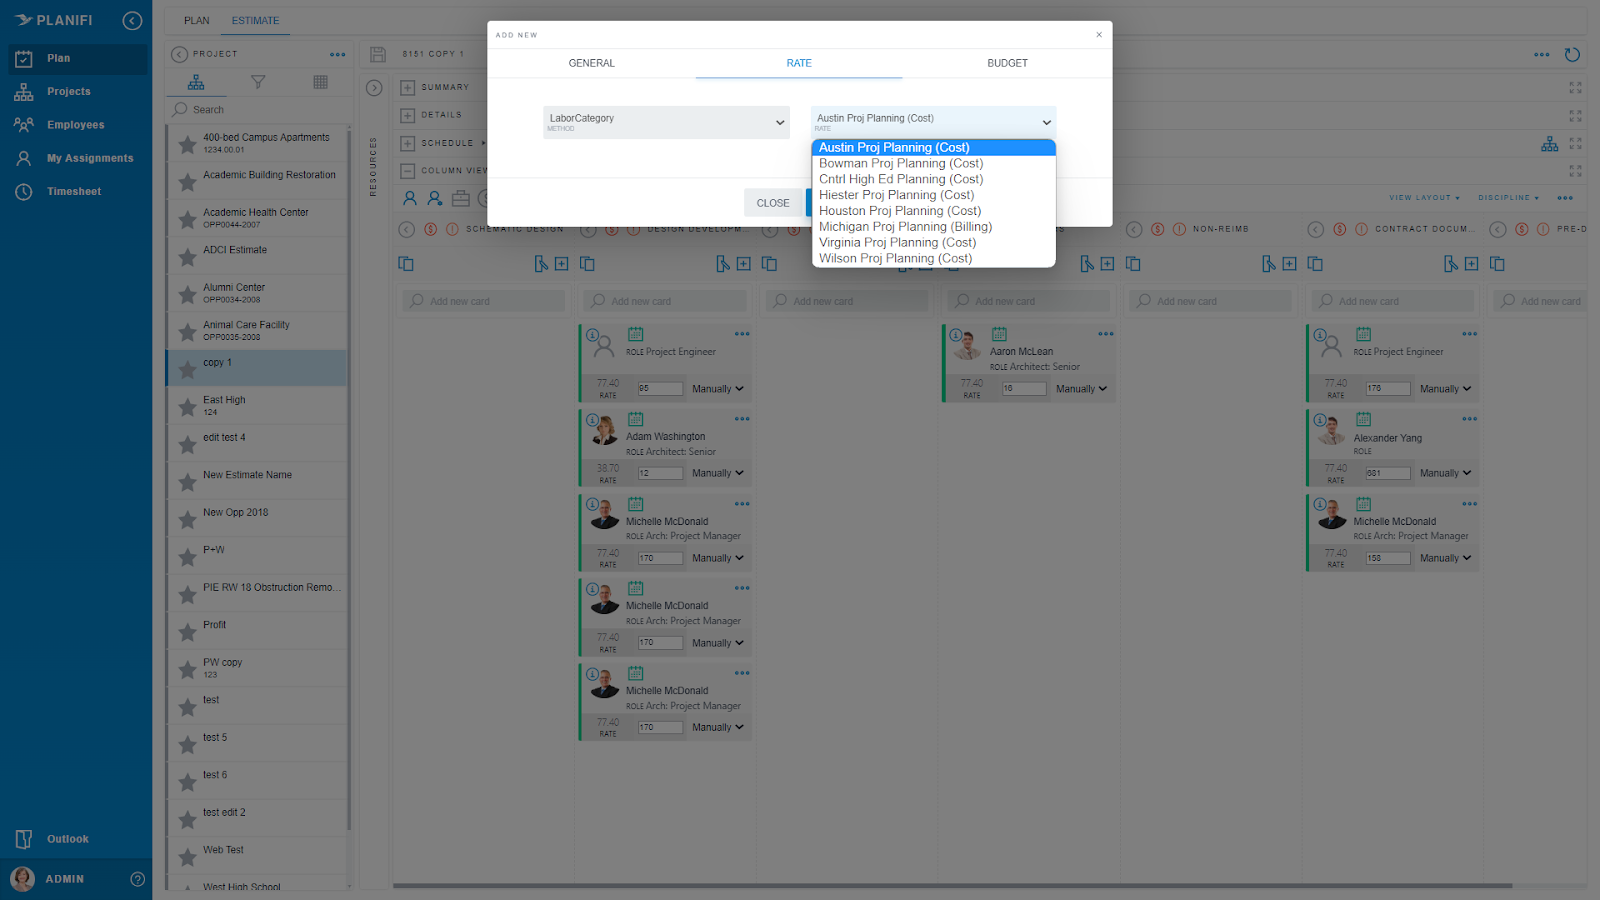Click the add resource plus icon in Design Development

pyautogui.click(x=744, y=263)
